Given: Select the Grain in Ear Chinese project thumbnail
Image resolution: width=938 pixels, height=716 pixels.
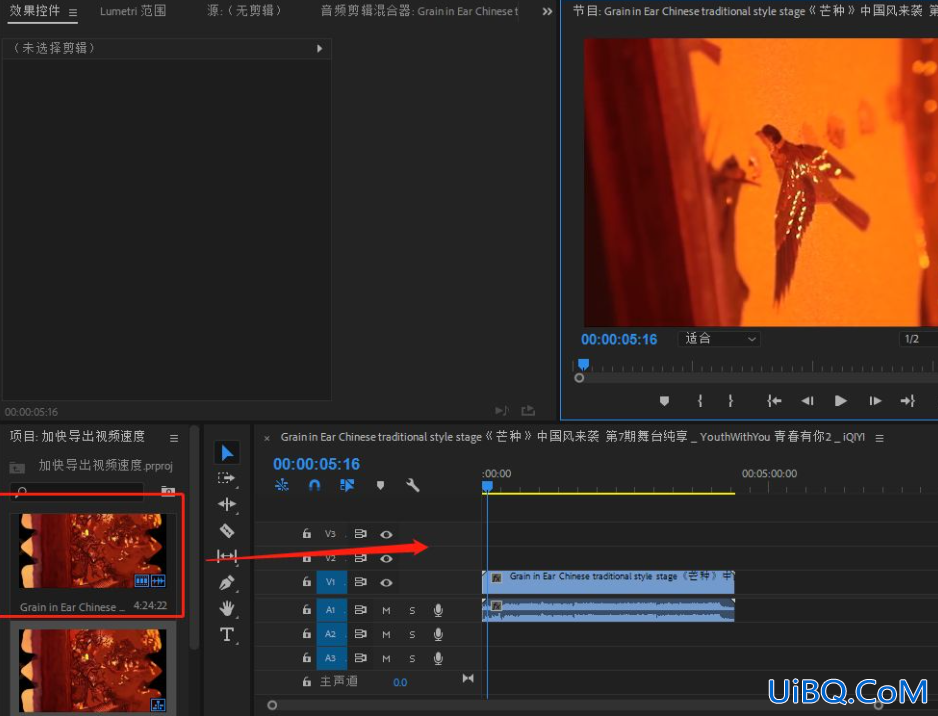Looking at the screenshot, I should pyautogui.click(x=93, y=552).
